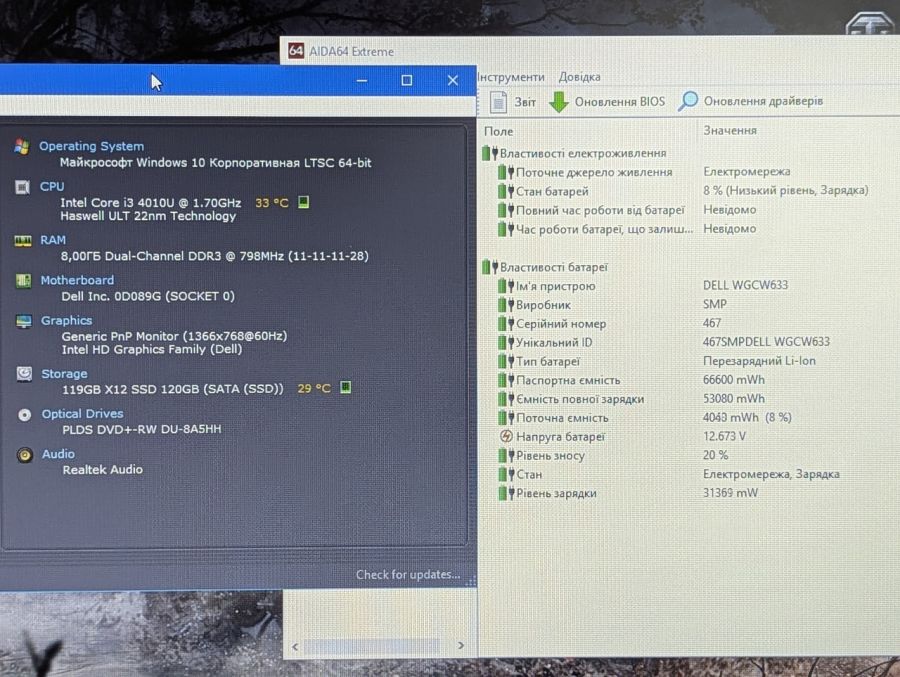Open the Optical Drives section link
Image resolution: width=900 pixels, height=677 pixels.
pyautogui.click(x=82, y=413)
